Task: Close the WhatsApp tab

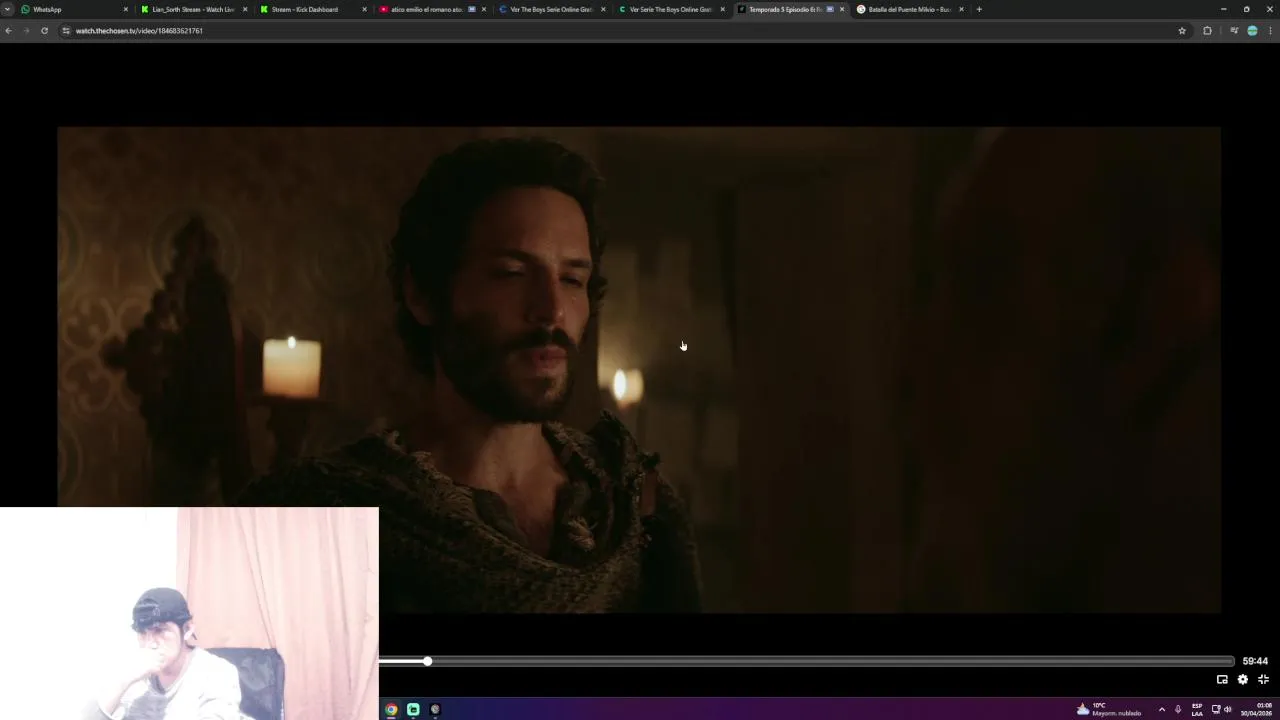Action: pyautogui.click(x=126, y=9)
